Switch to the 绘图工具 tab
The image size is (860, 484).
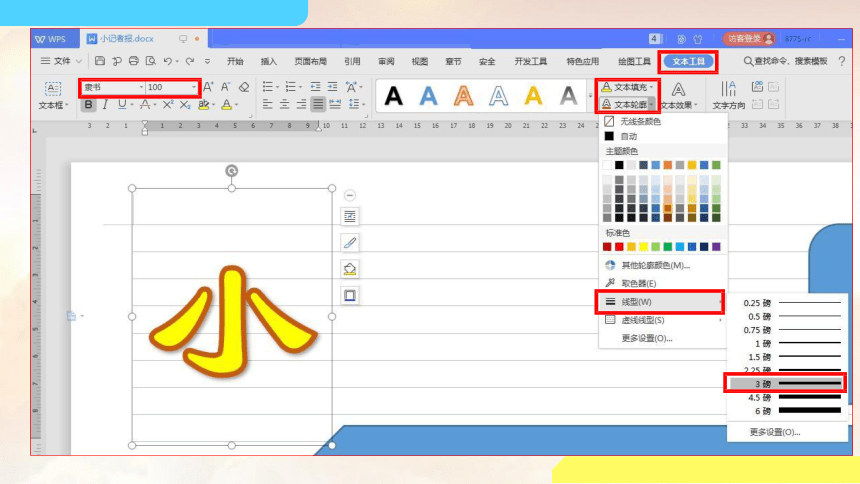[634, 61]
